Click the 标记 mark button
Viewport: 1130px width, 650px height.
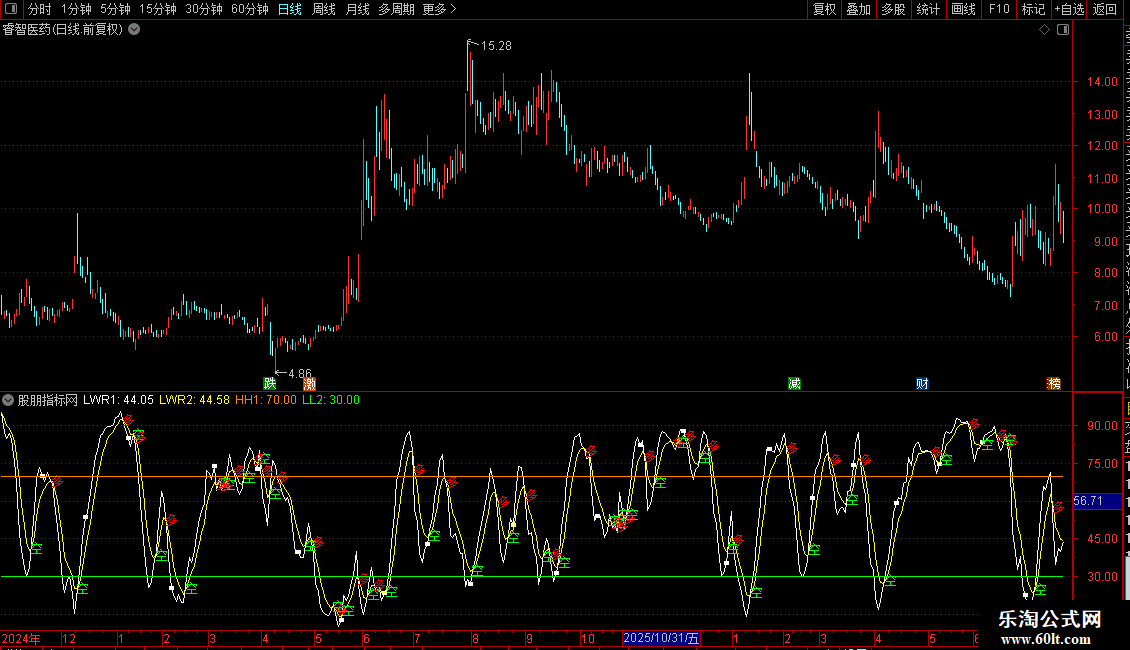(x=1033, y=9)
